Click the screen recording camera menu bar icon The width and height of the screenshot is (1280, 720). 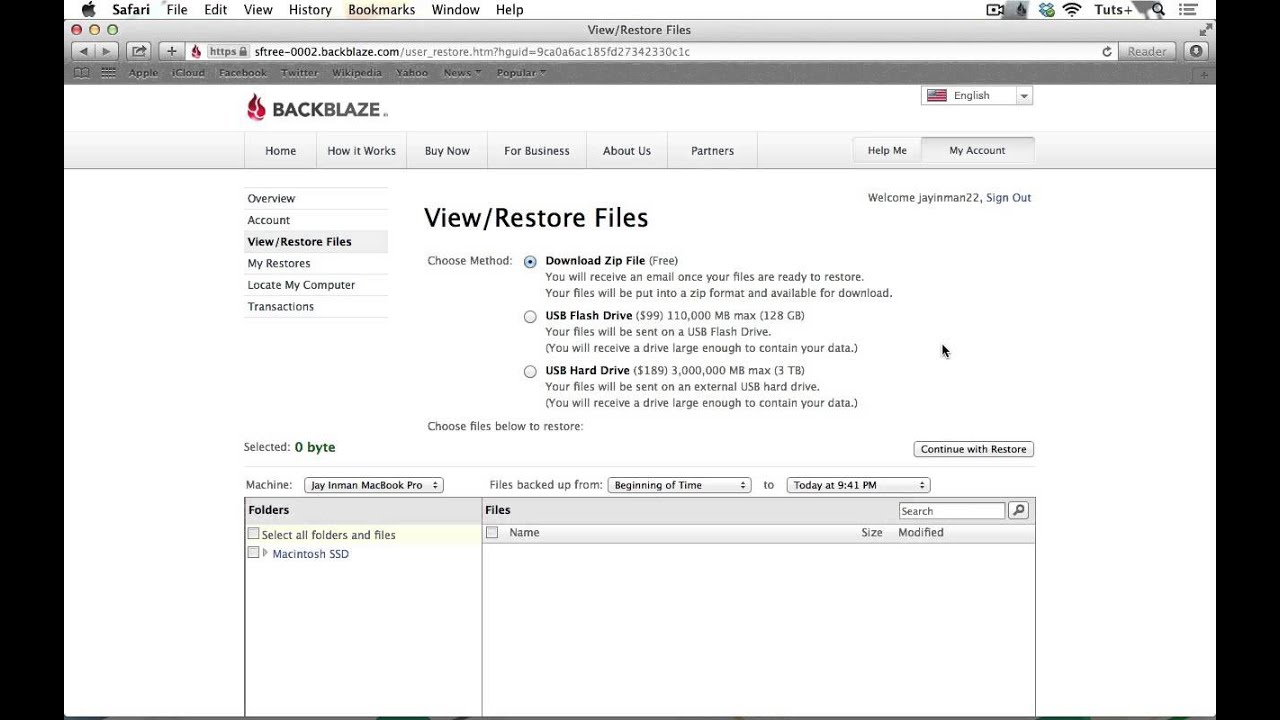[995, 9]
